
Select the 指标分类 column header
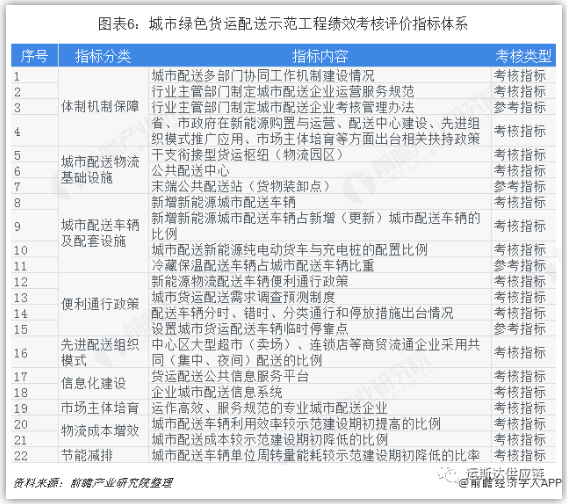(103, 56)
